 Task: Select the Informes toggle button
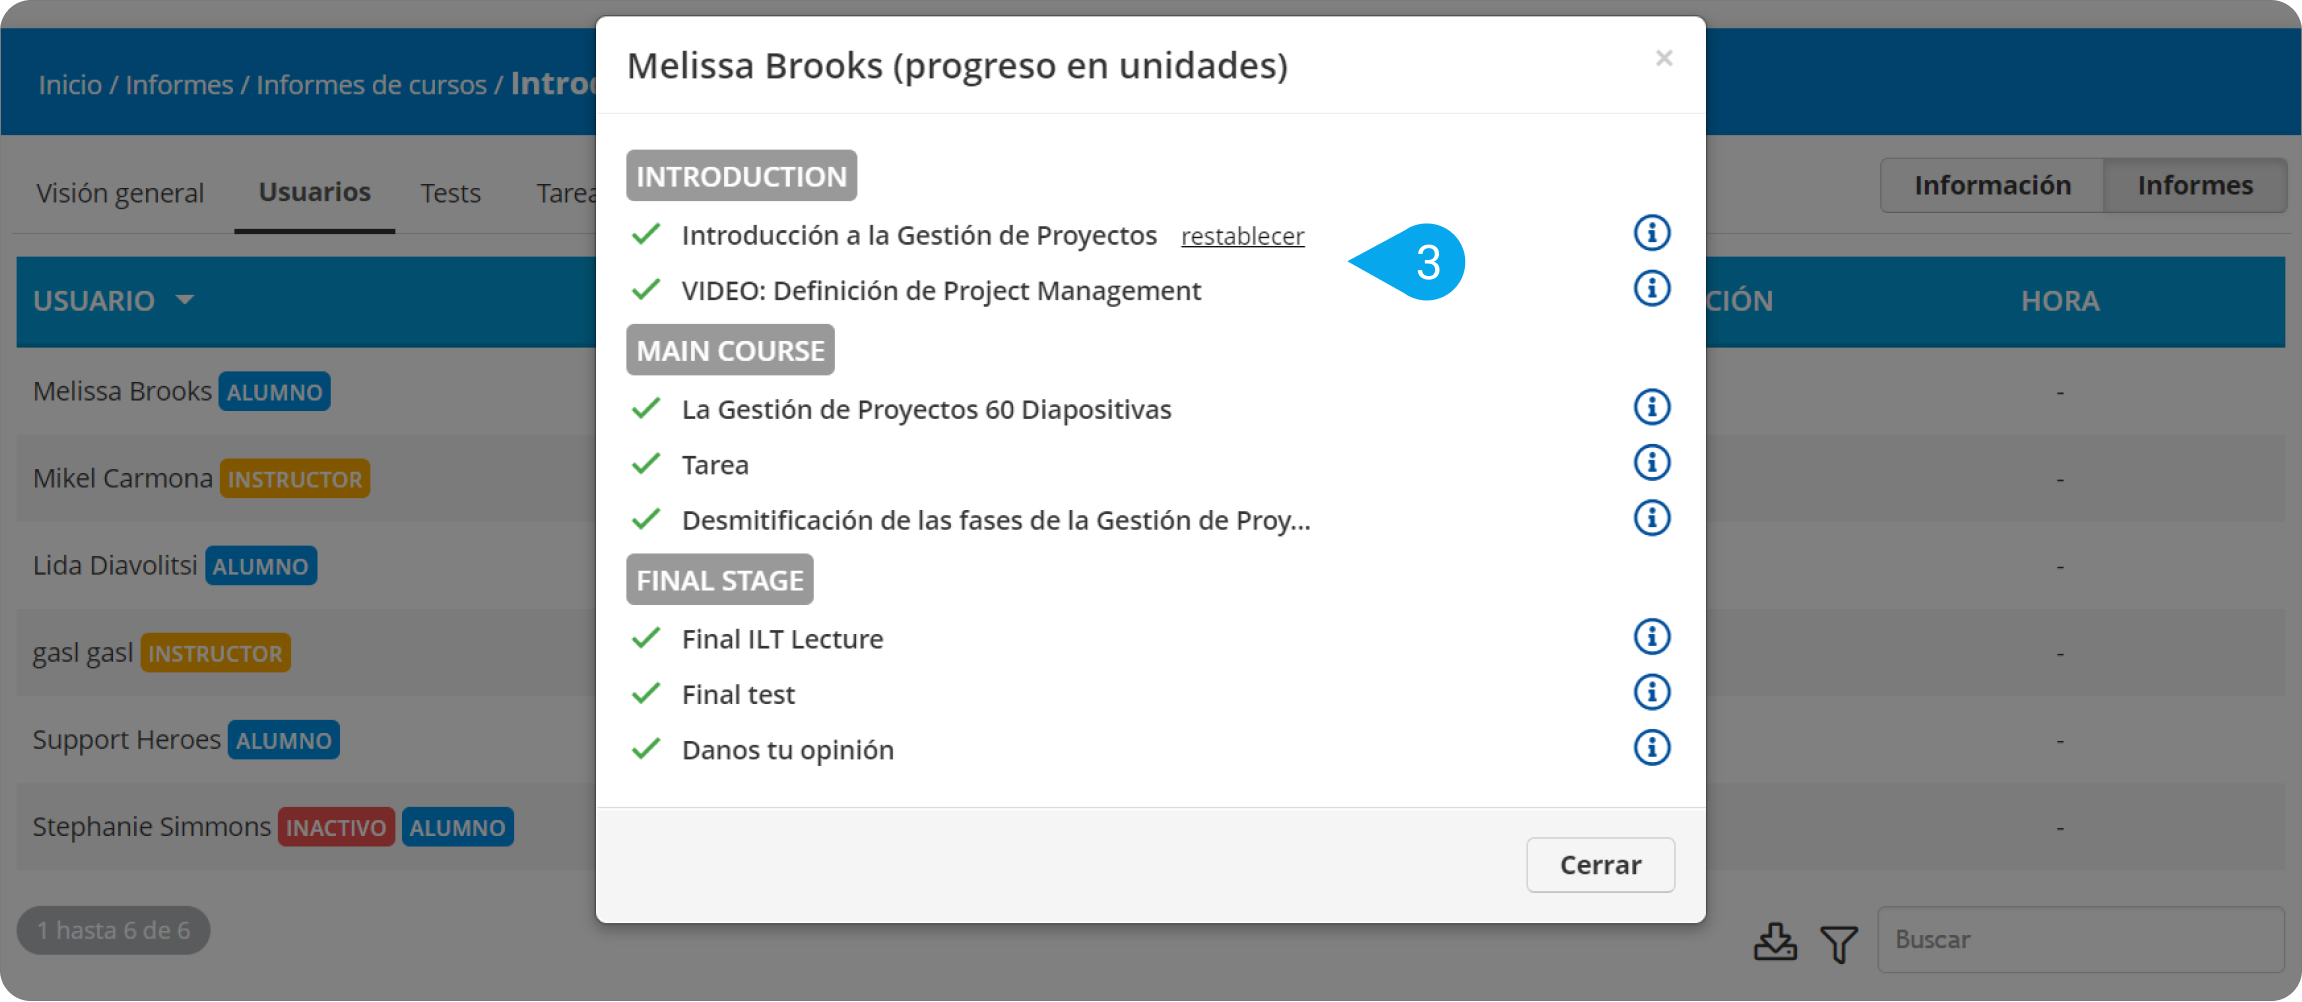point(2195,185)
